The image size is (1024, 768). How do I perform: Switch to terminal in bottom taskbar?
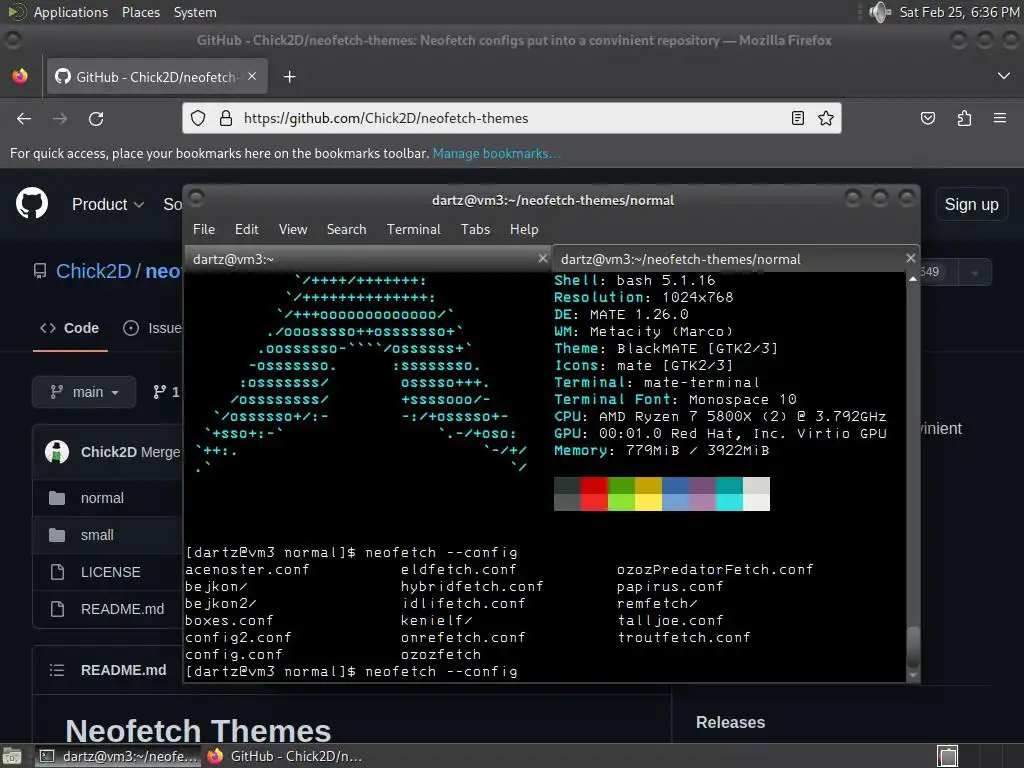click(x=118, y=756)
